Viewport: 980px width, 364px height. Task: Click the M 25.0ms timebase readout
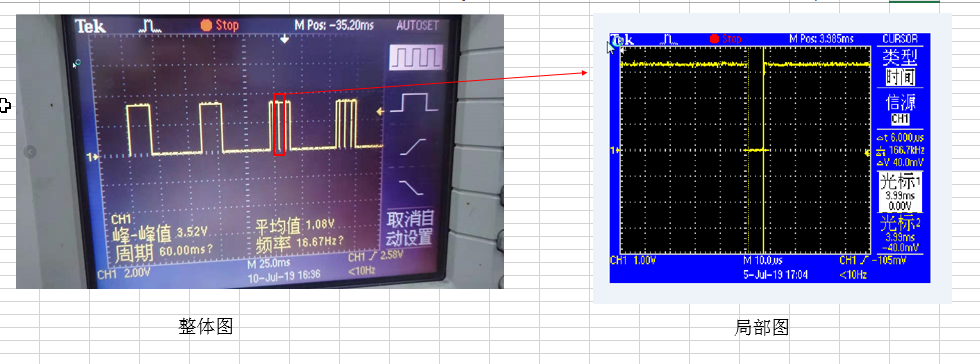[x=269, y=263]
